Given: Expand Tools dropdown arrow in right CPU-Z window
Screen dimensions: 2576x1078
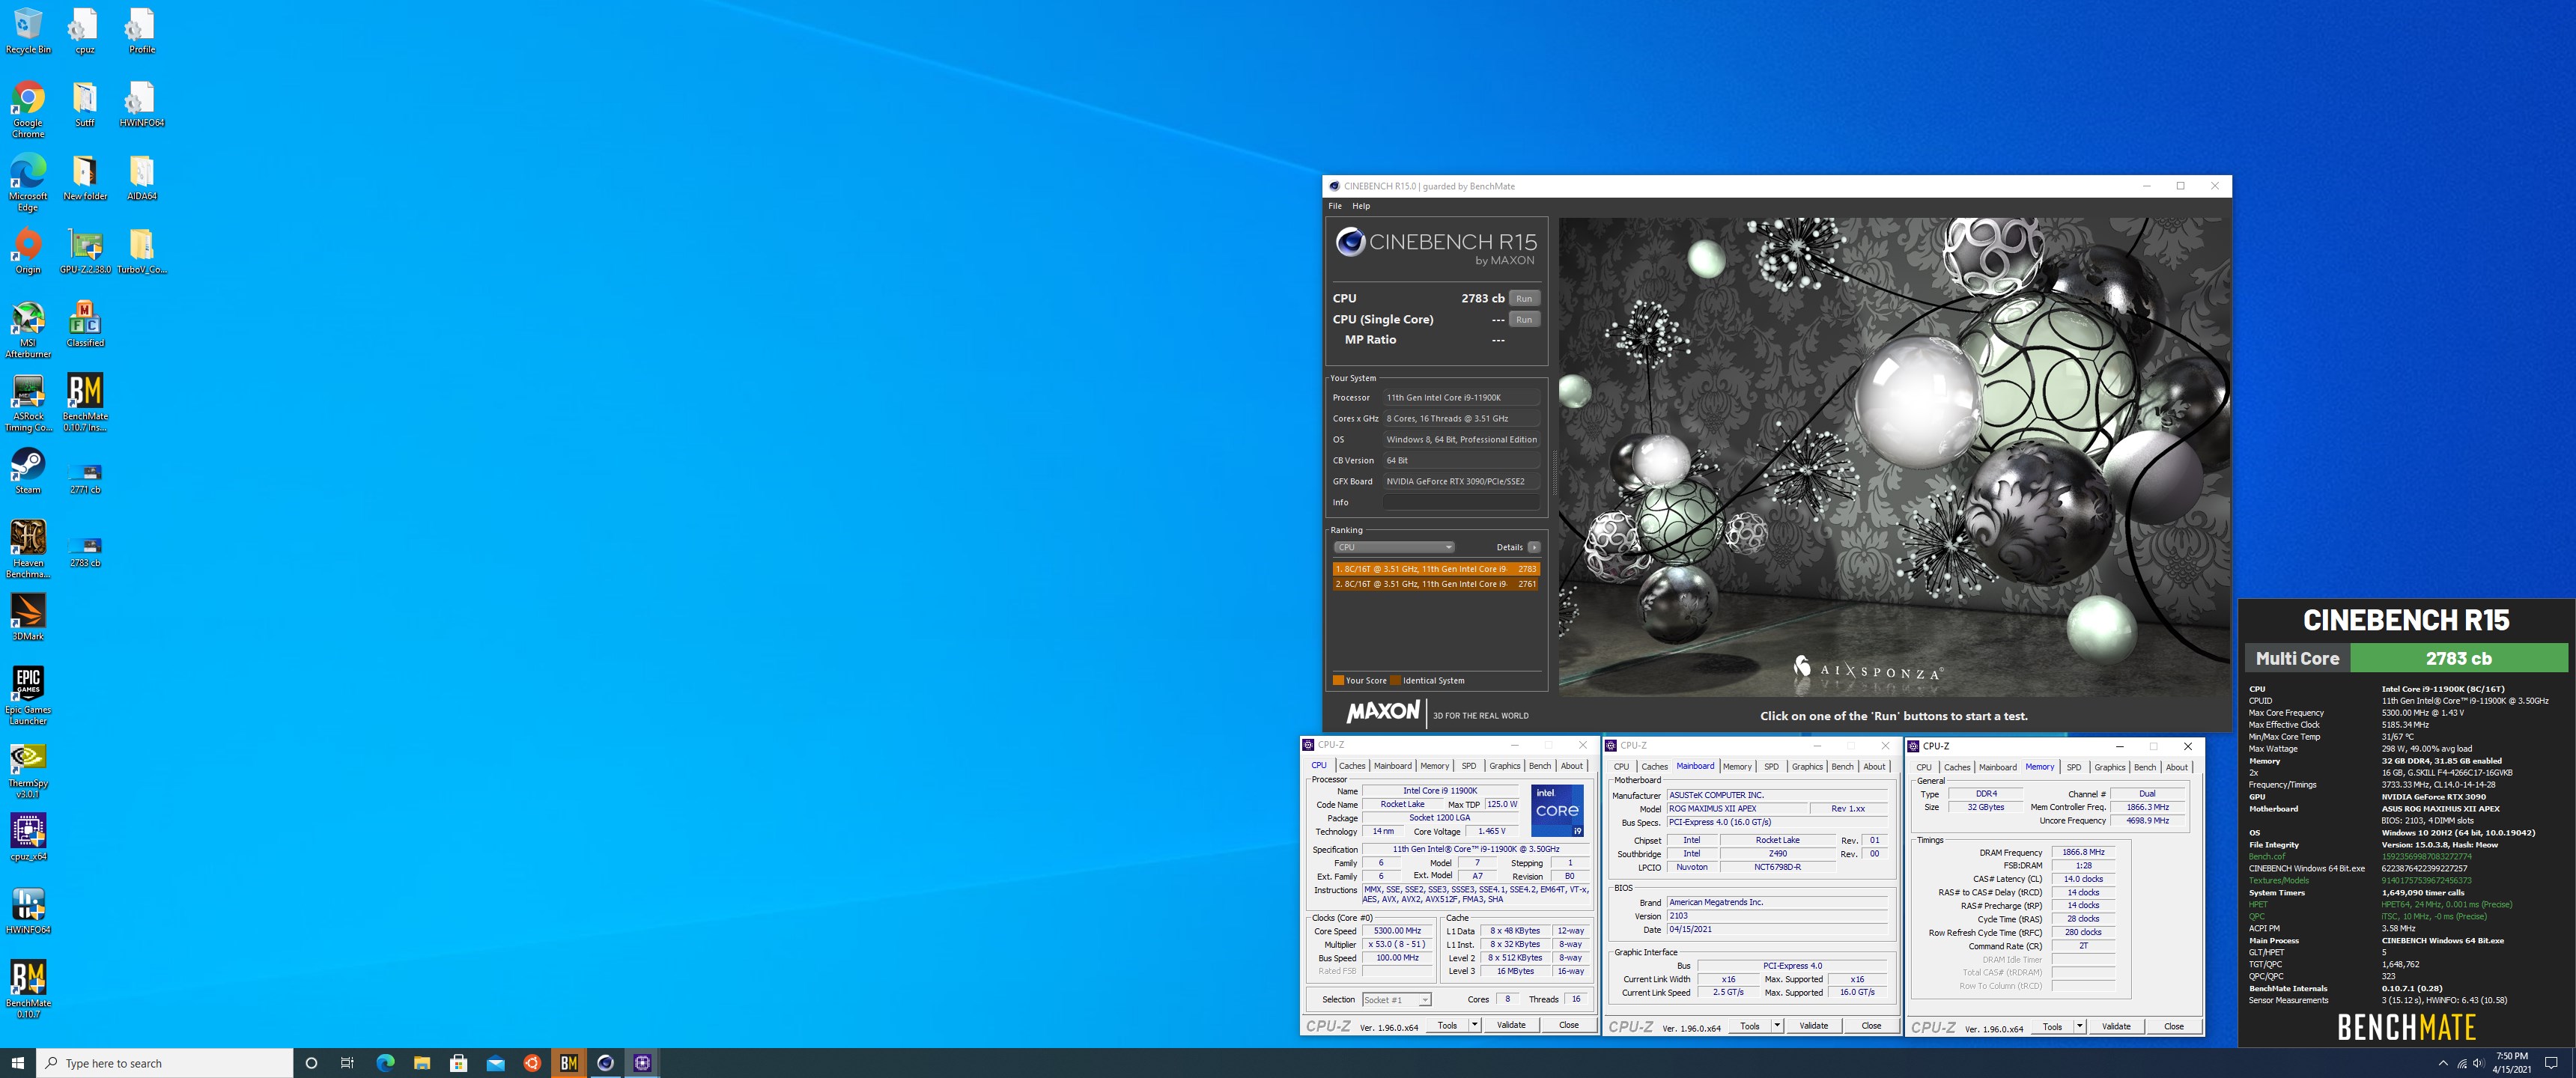Looking at the screenshot, I should tap(2079, 1027).
